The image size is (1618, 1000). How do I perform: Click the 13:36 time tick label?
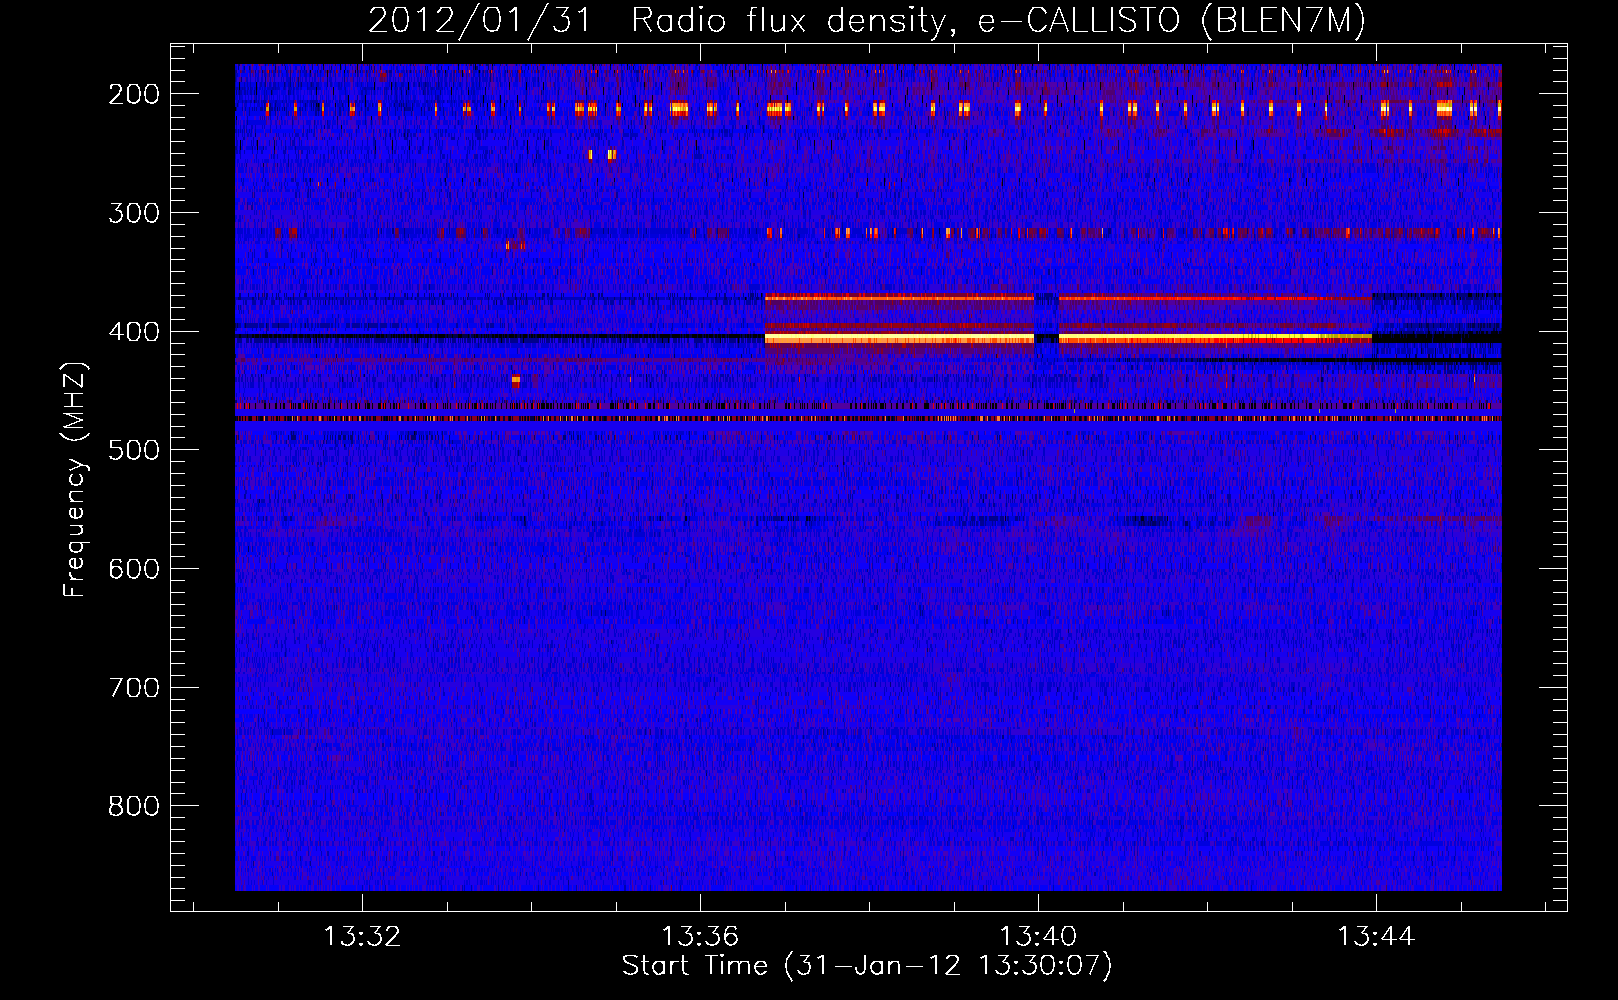pyautogui.click(x=700, y=936)
